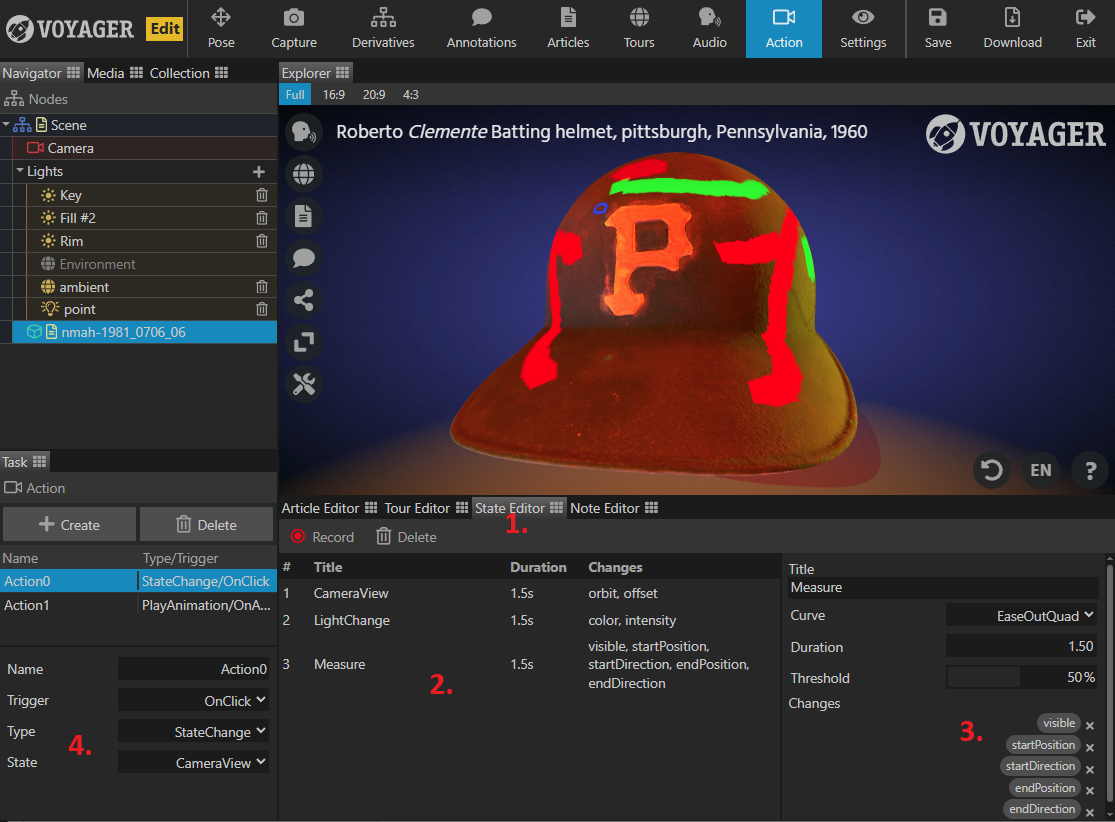This screenshot has height=822, width=1115.
Task: Switch to the Collection tab
Action: coord(188,73)
